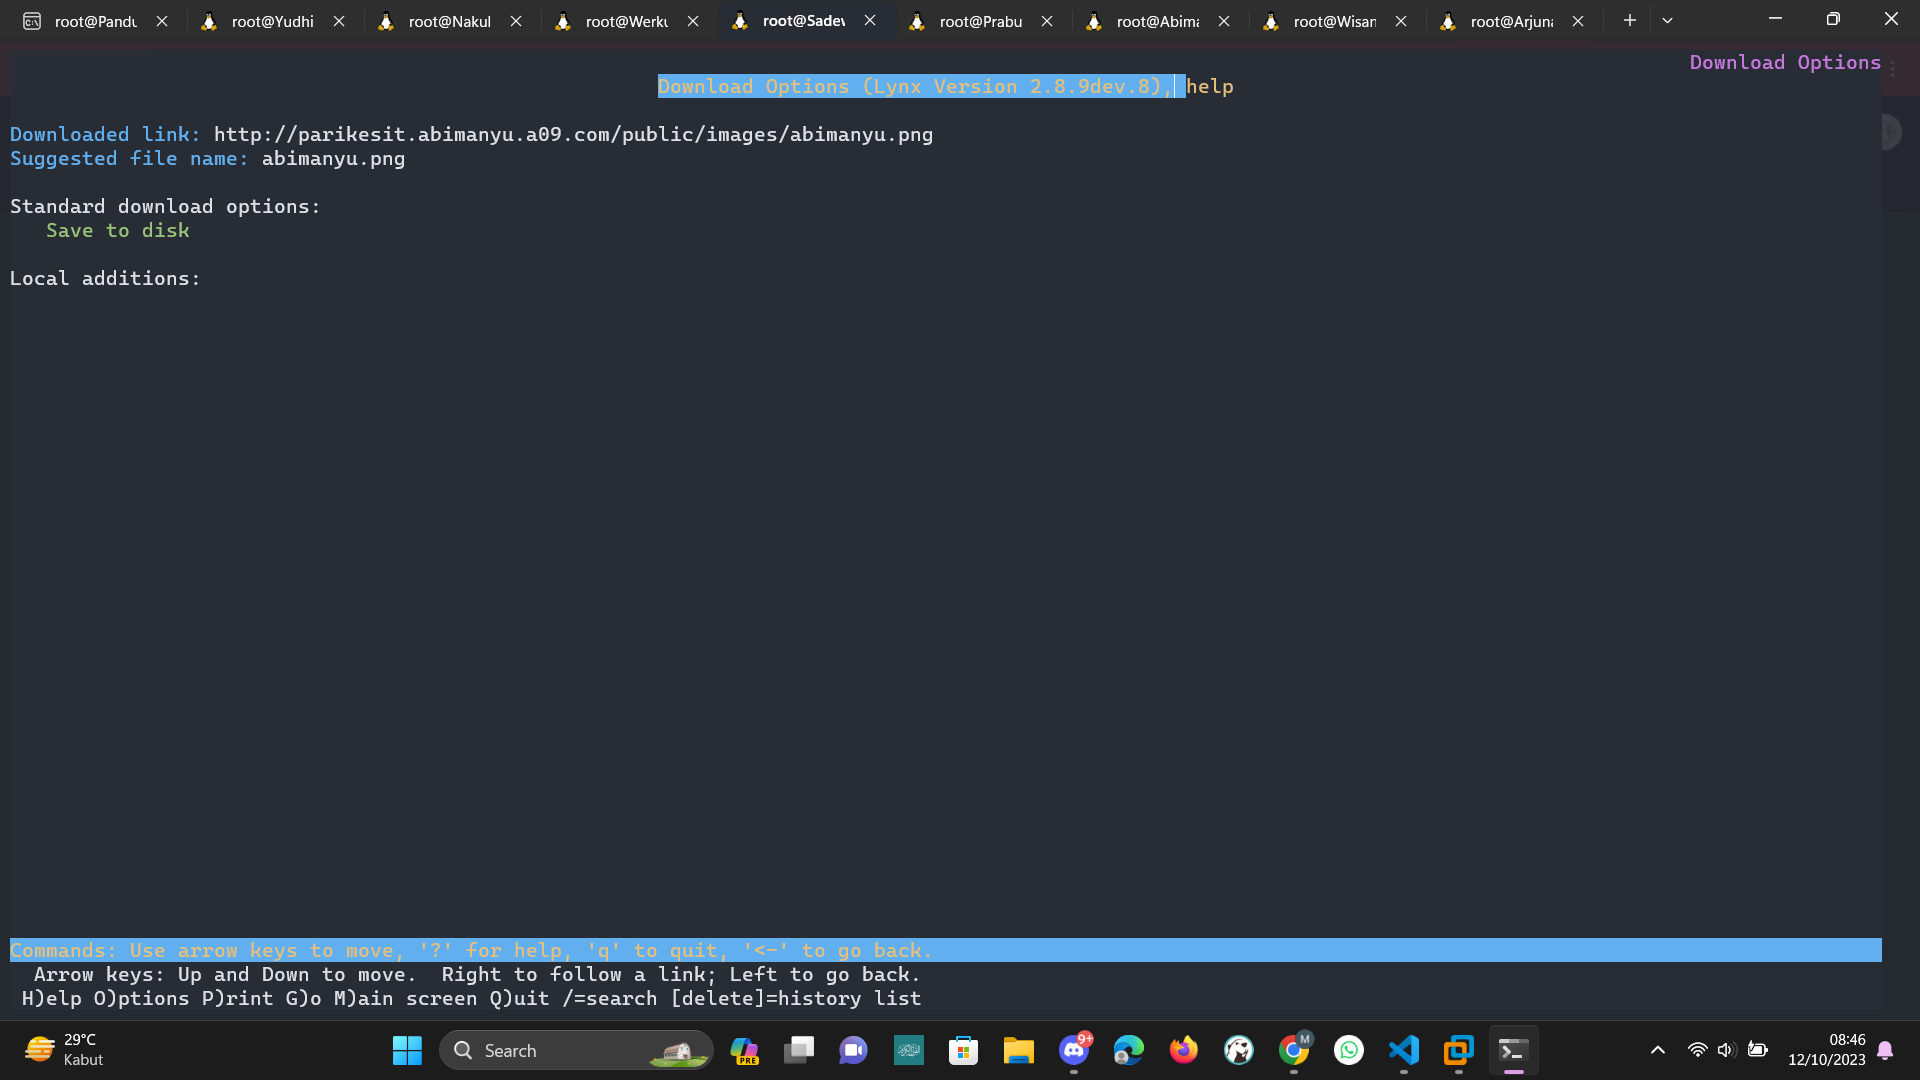This screenshot has height=1080, width=1920.
Task: Expand the weather widget showing 29°C Kabut
Action: coord(63,1050)
